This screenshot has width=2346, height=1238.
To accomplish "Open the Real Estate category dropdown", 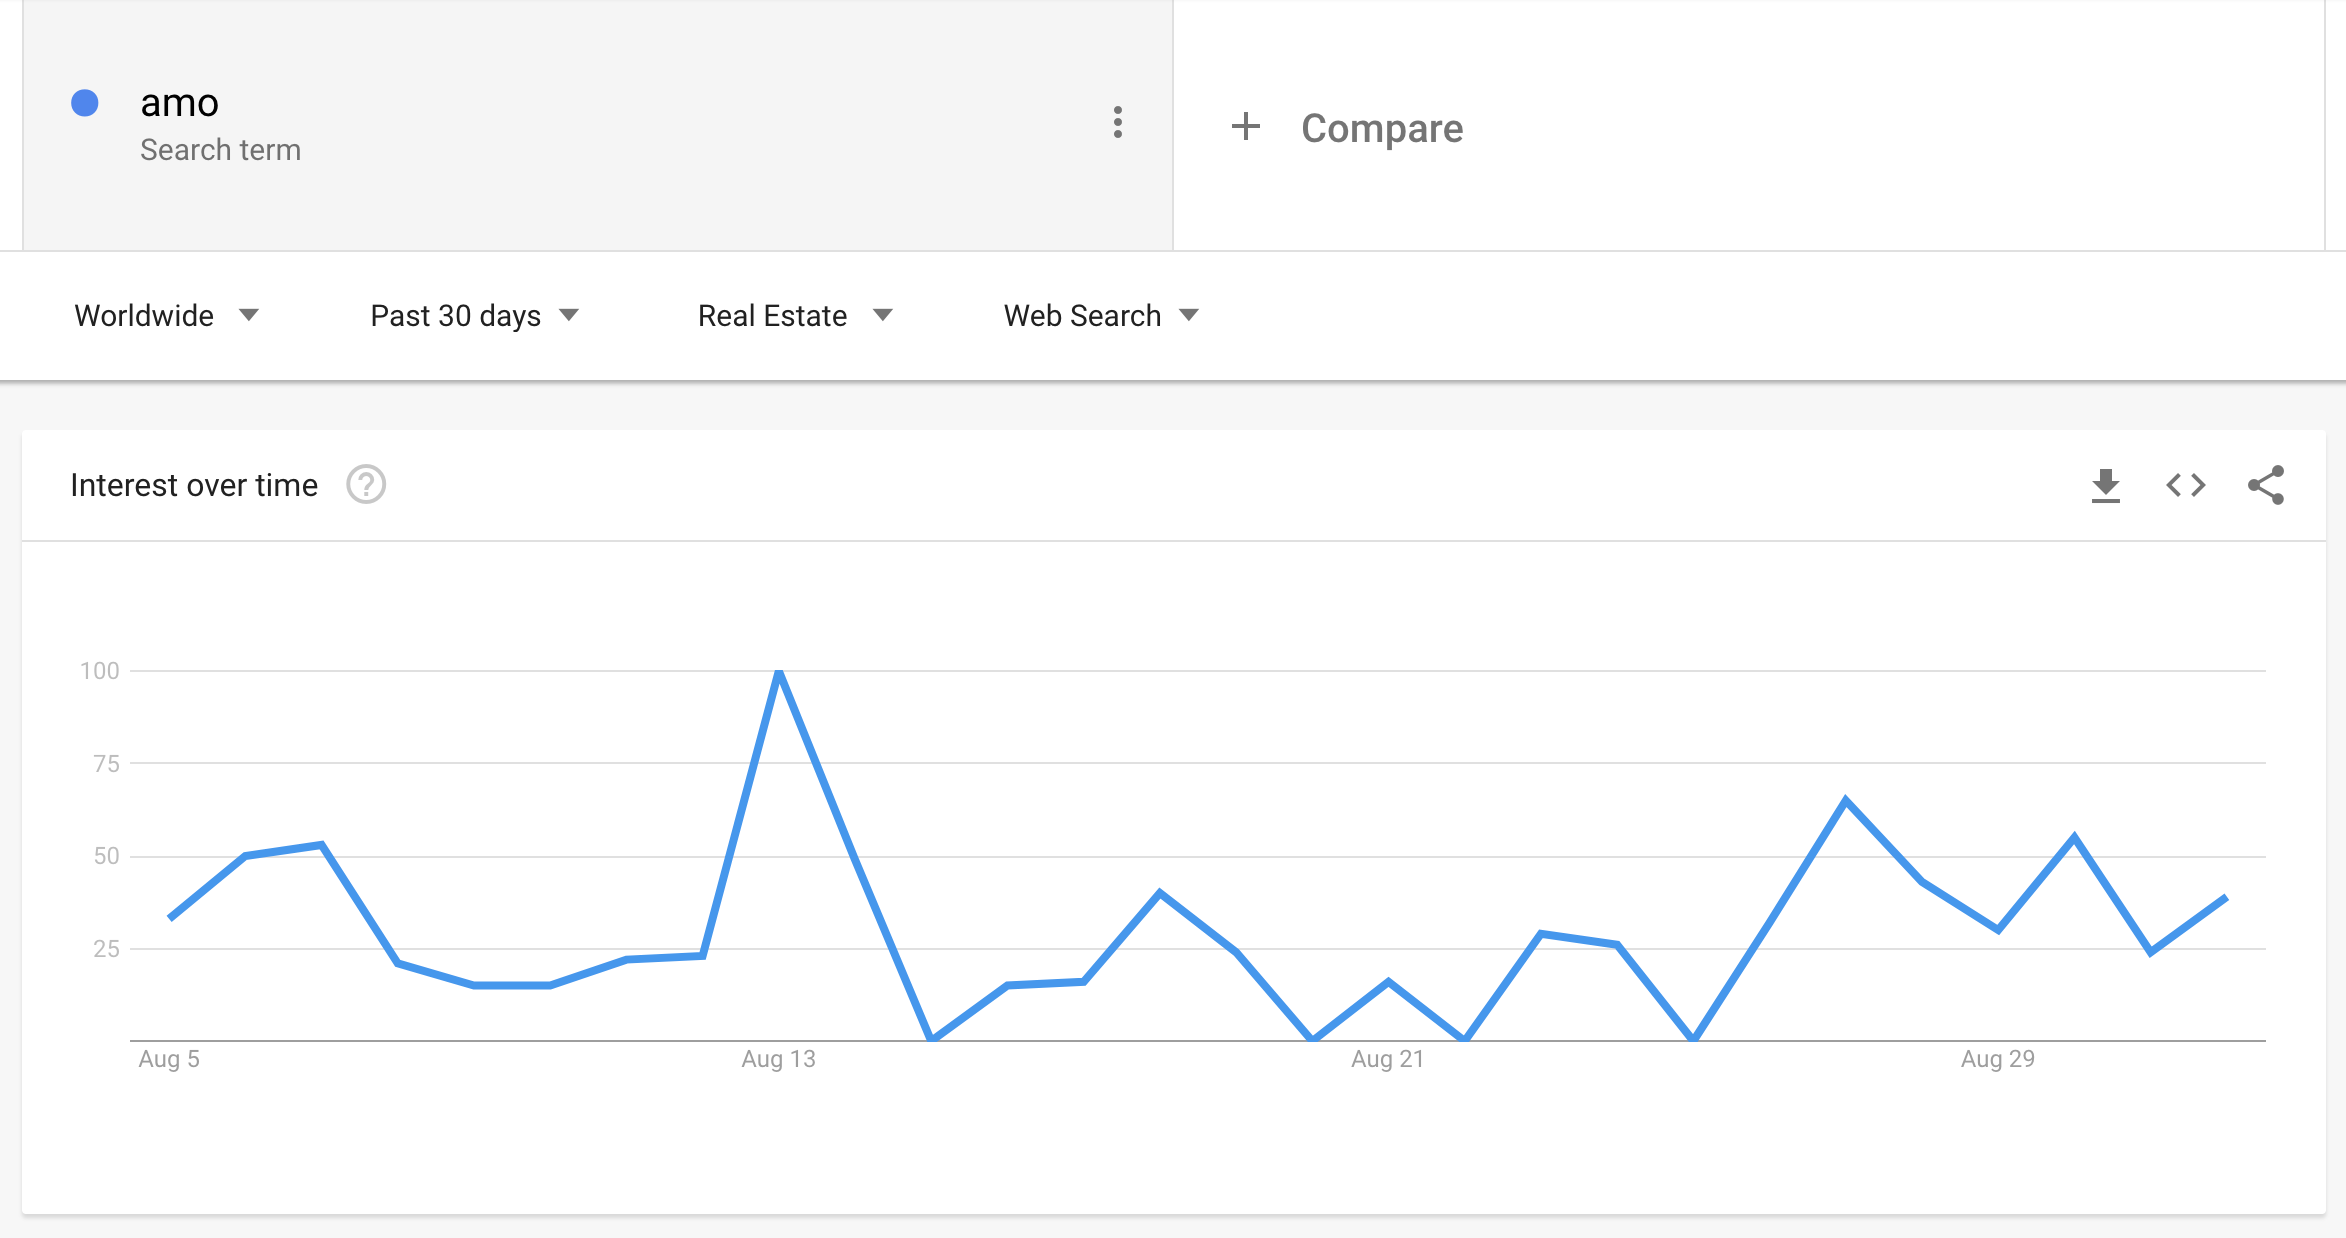I will (770, 315).
